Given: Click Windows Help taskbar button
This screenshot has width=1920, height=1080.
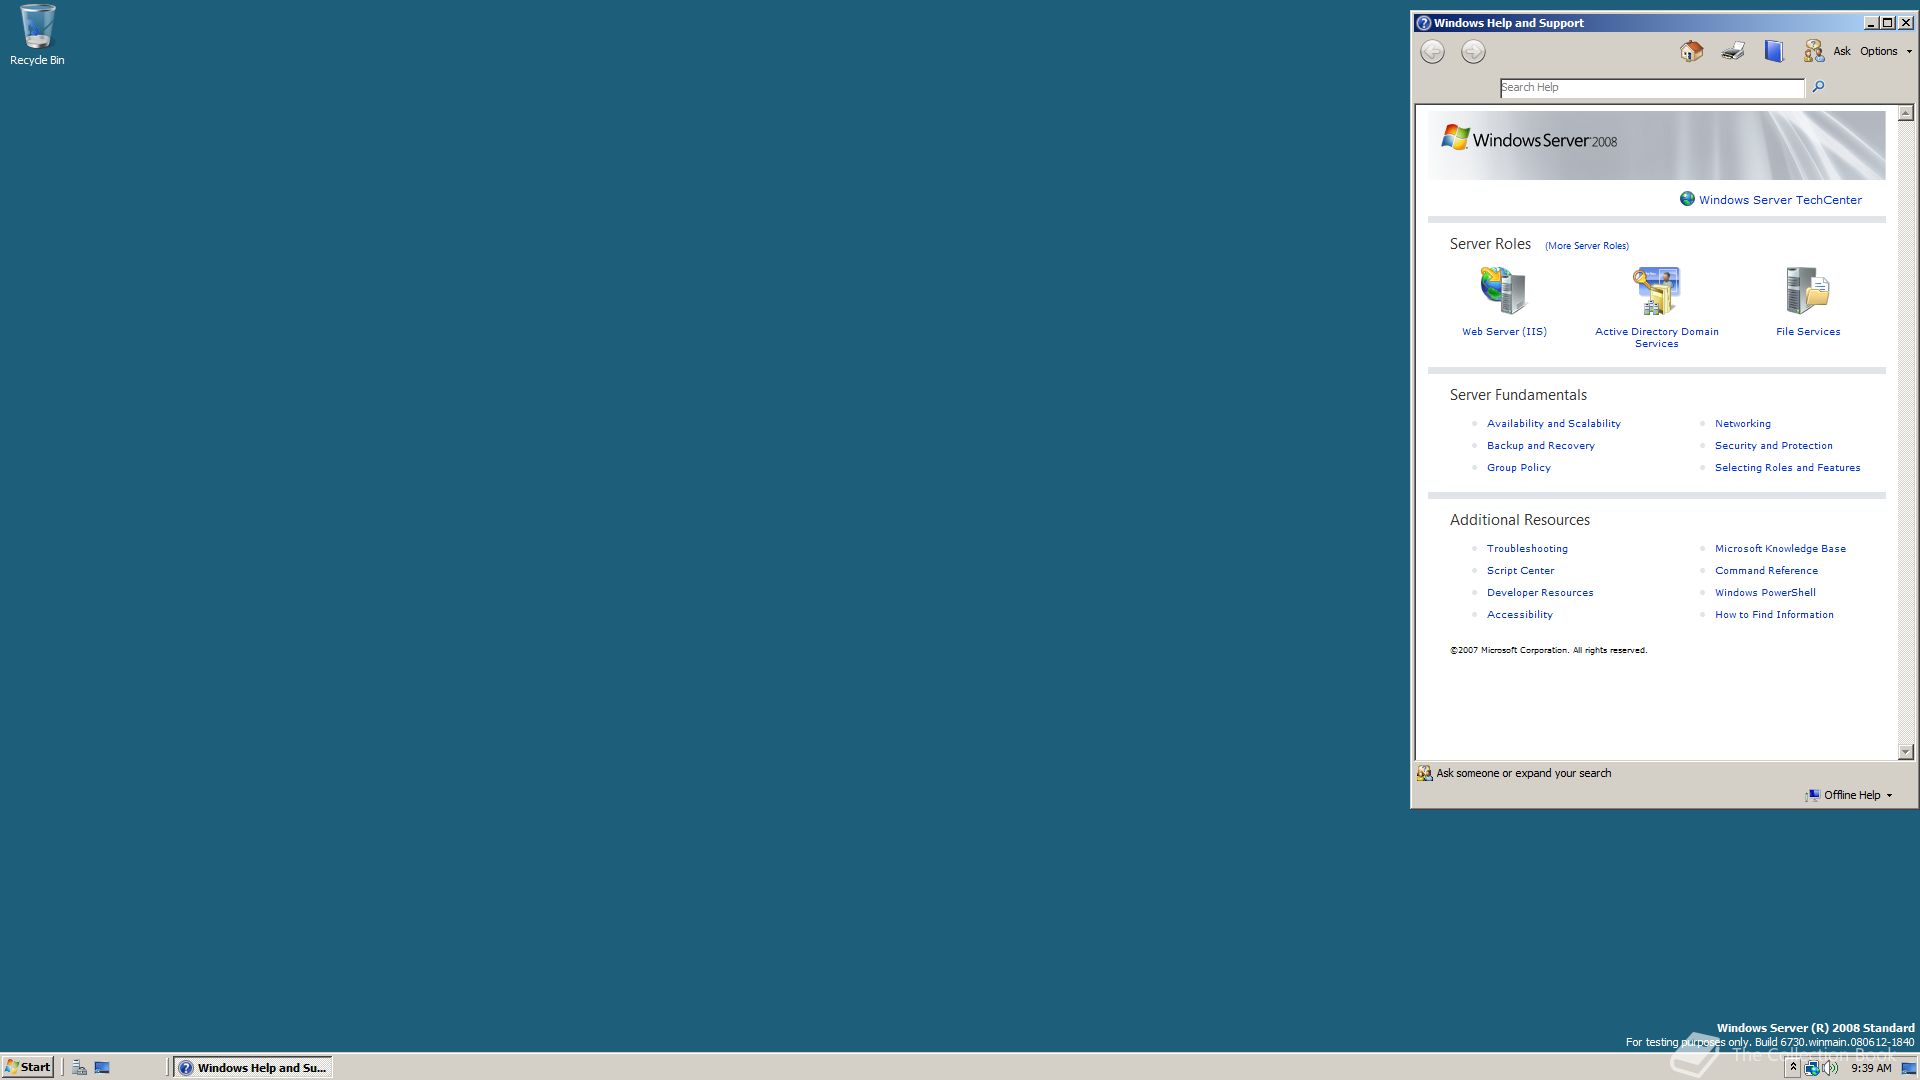Looking at the screenshot, I should [252, 1067].
